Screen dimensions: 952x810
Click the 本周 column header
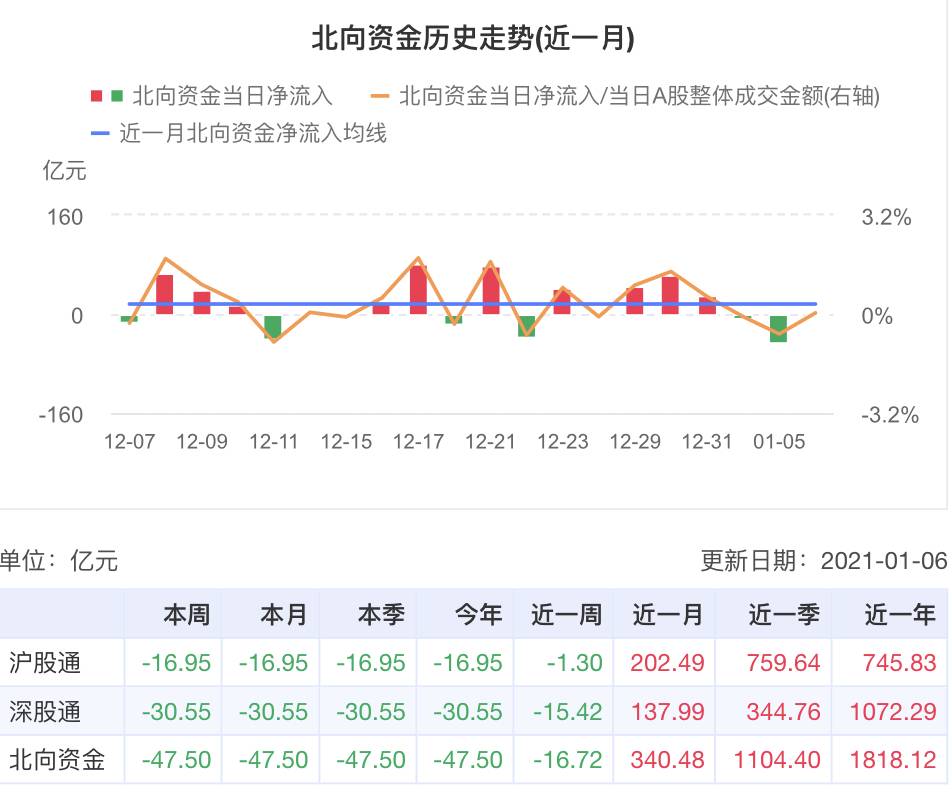[186, 614]
